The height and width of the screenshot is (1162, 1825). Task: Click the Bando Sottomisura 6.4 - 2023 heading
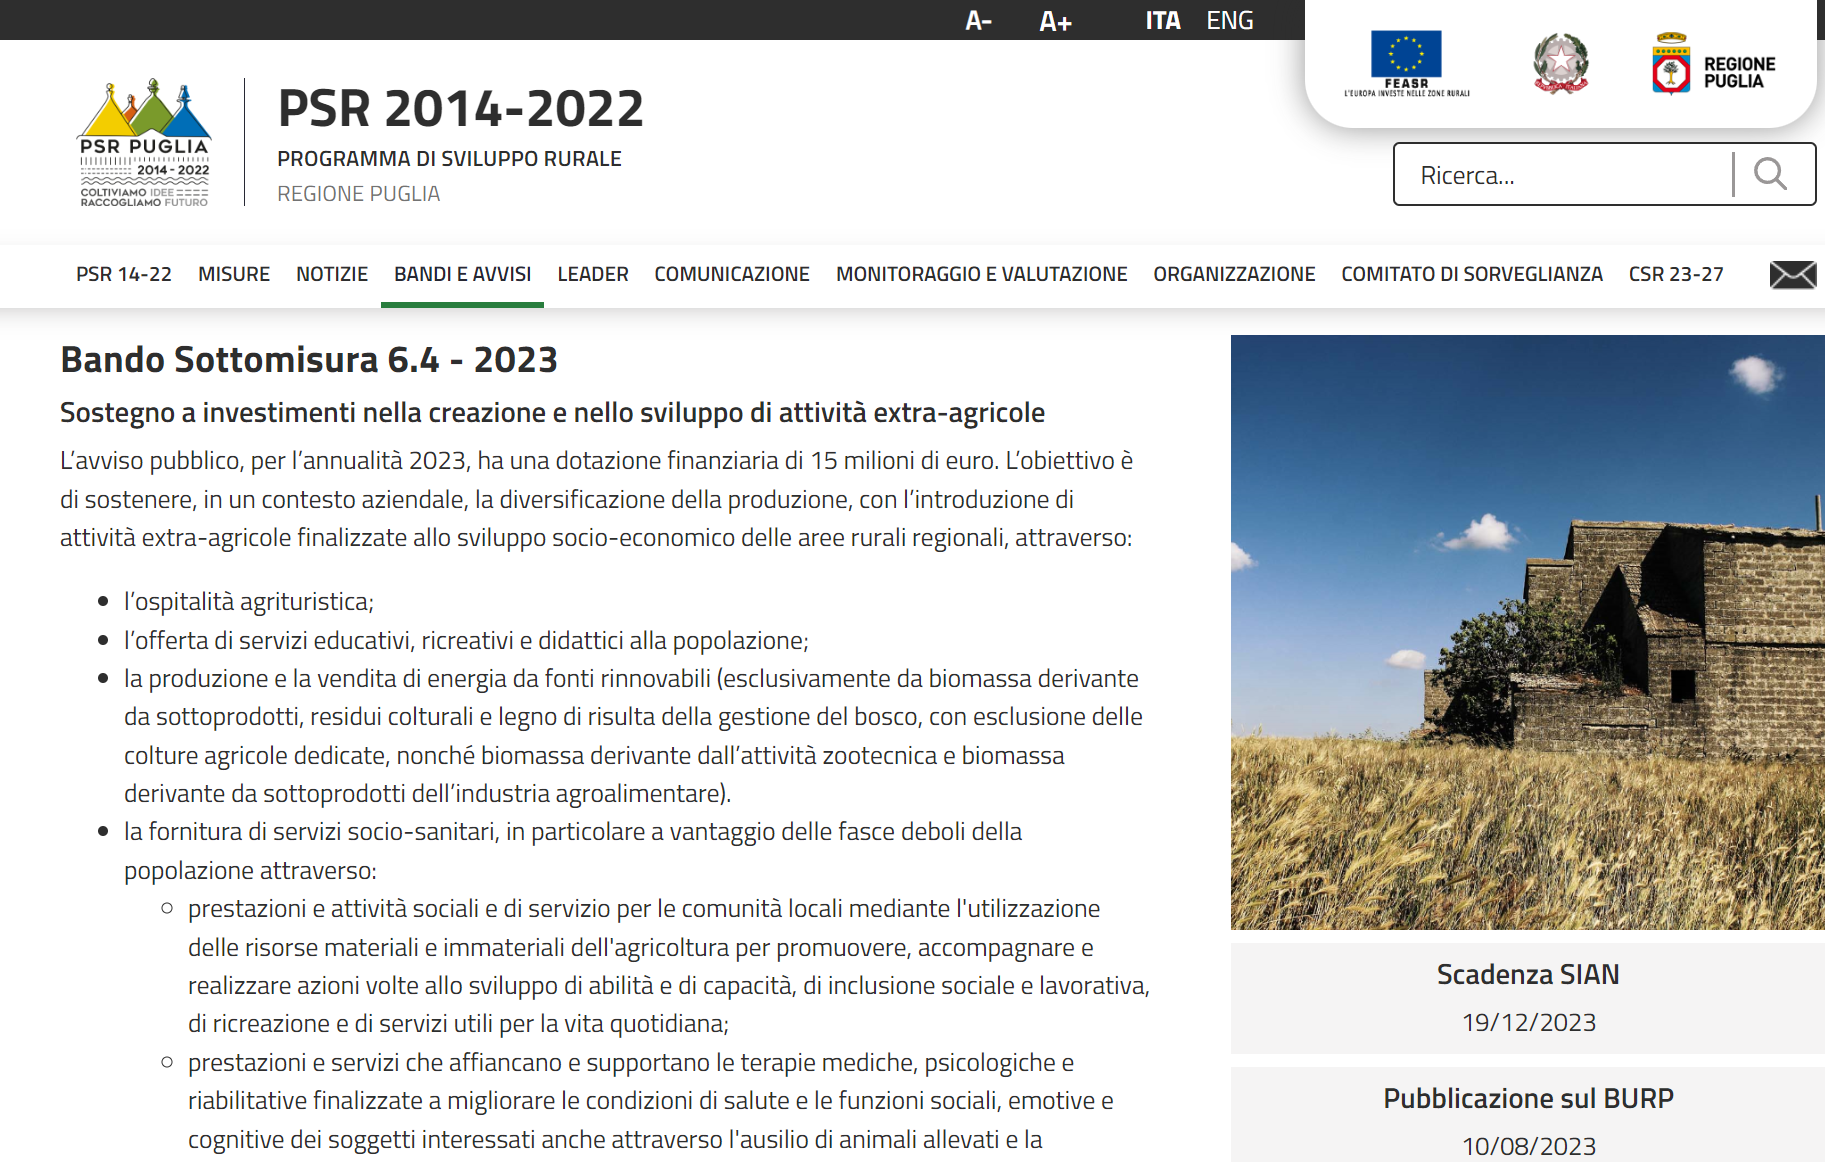(x=309, y=359)
